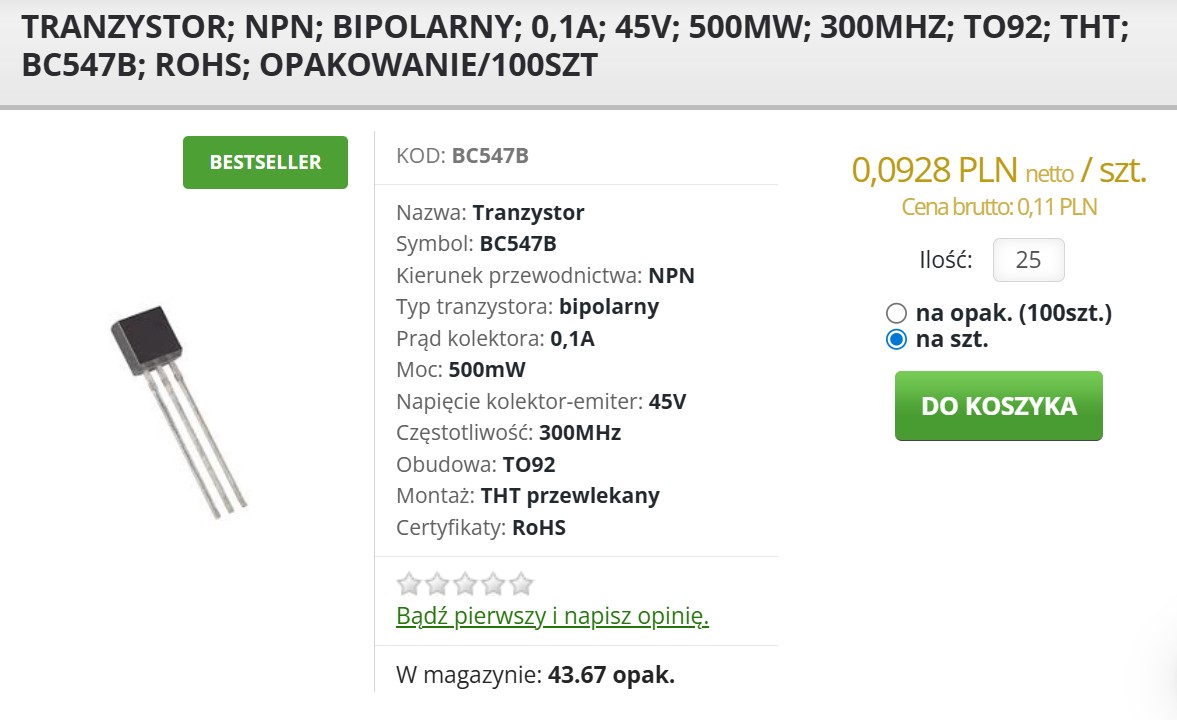Click the second rating star
The image size is (1177, 720).
pyautogui.click(x=437, y=584)
